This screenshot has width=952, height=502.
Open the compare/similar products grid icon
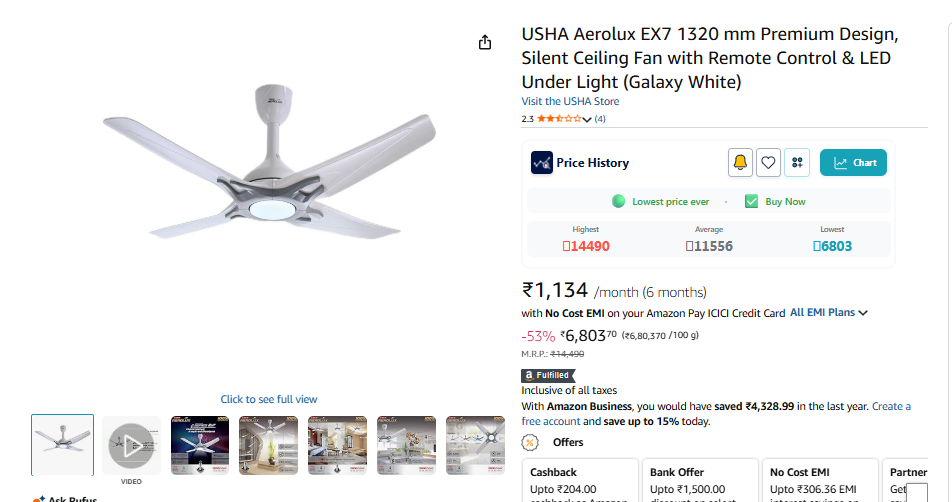coord(797,163)
